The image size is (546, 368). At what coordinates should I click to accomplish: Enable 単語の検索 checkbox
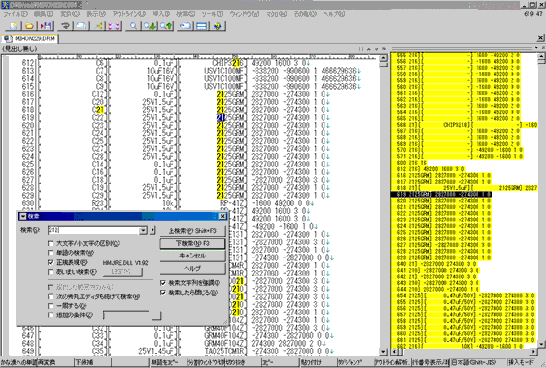point(51,253)
